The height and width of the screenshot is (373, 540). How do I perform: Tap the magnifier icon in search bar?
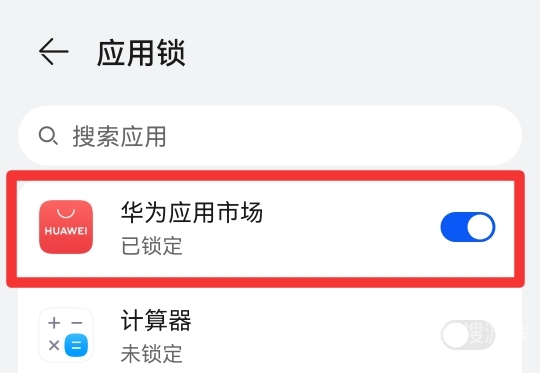48,136
